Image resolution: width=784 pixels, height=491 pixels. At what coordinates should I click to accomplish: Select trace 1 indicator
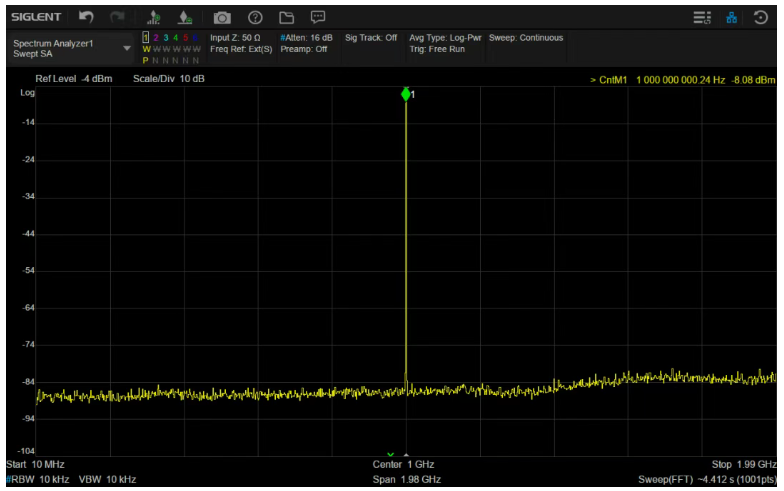(146, 38)
